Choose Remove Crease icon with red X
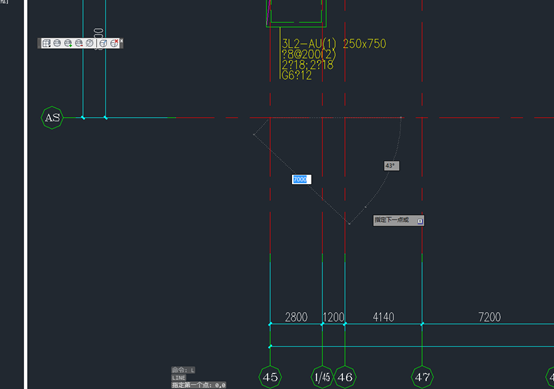 114,43
